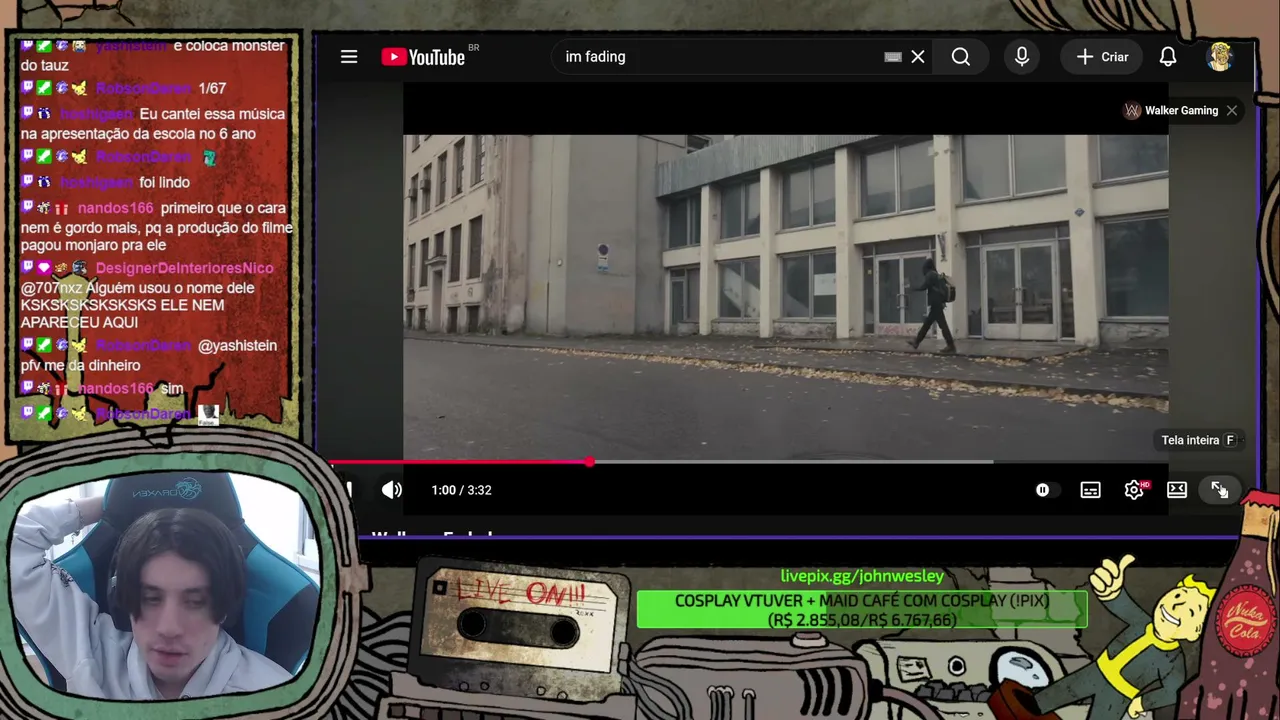The image size is (1280, 720).
Task: Click the red scrubber handle on the timeline
Action: (x=590, y=462)
